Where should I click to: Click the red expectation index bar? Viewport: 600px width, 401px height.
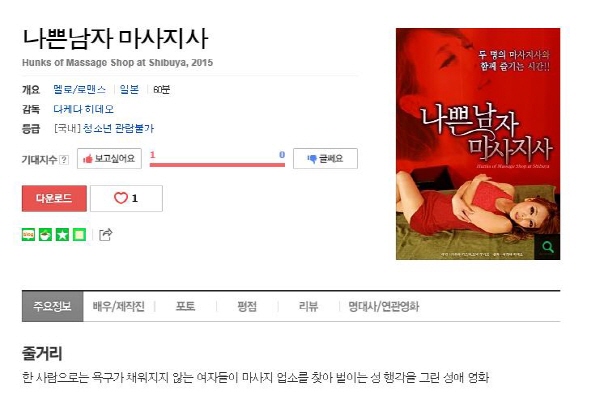pyautogui.click(x=217, y=165)
